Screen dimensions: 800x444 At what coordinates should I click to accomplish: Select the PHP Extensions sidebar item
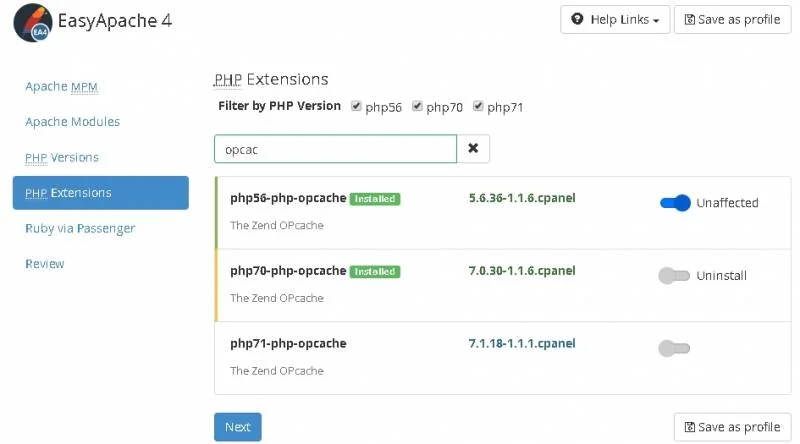click(100, 193)
